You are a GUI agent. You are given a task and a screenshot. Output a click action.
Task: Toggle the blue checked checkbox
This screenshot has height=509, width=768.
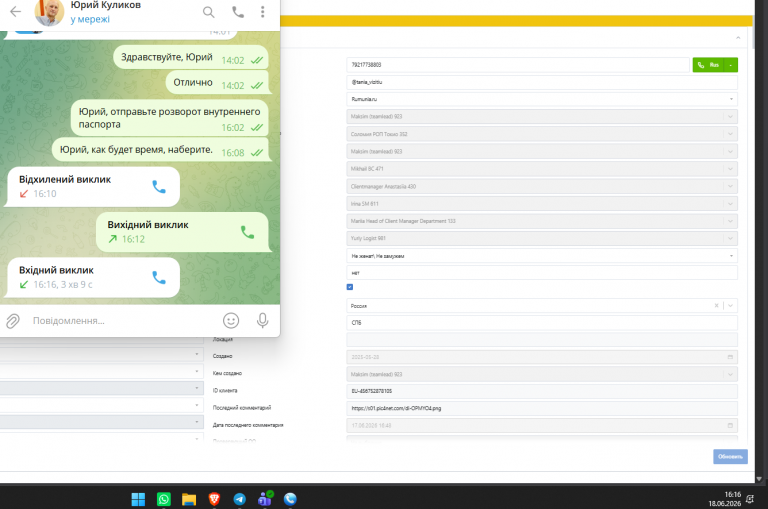(x=350, y=287)
